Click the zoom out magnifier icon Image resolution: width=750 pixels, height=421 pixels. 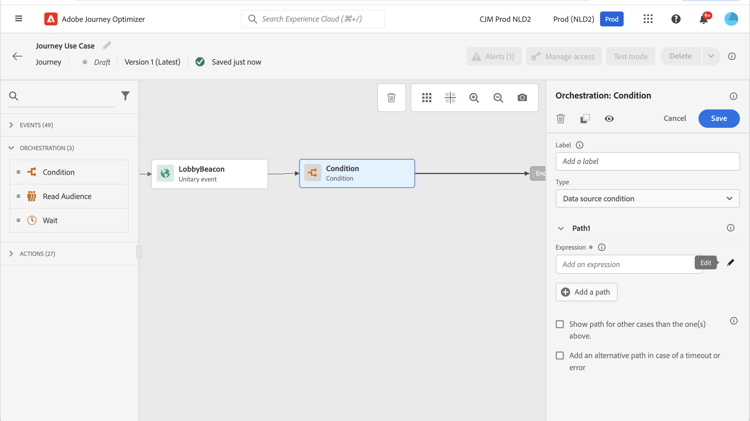(498, 98)
